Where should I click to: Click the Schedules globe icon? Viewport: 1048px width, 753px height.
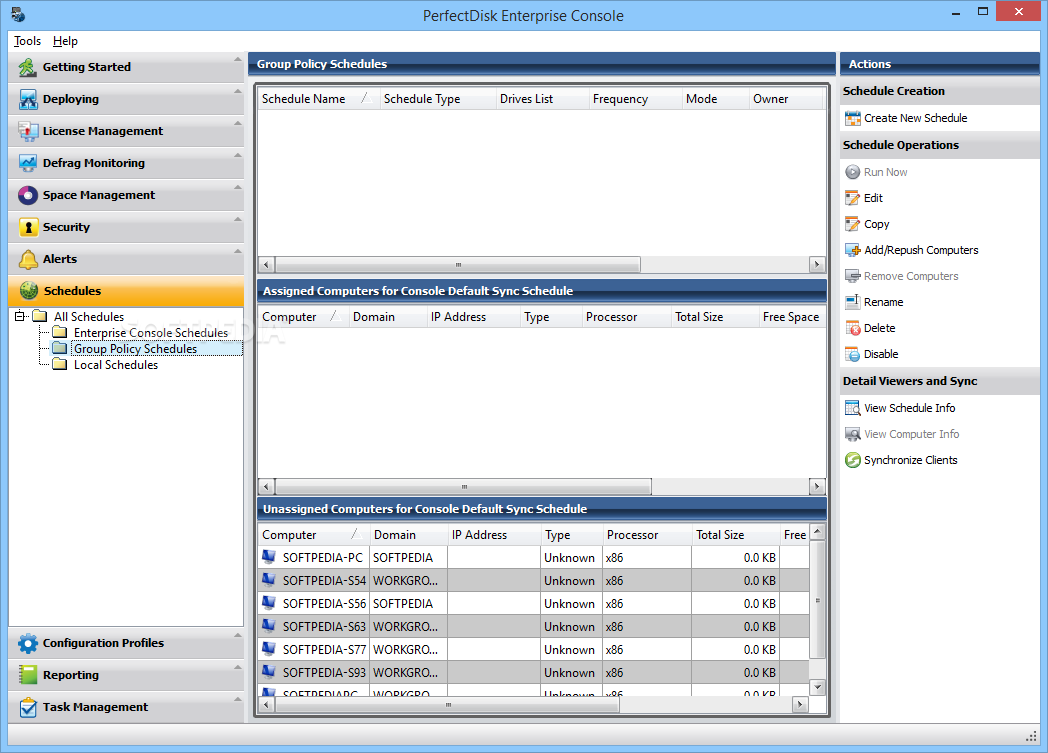pyautogui.click(x=29, y=291)
